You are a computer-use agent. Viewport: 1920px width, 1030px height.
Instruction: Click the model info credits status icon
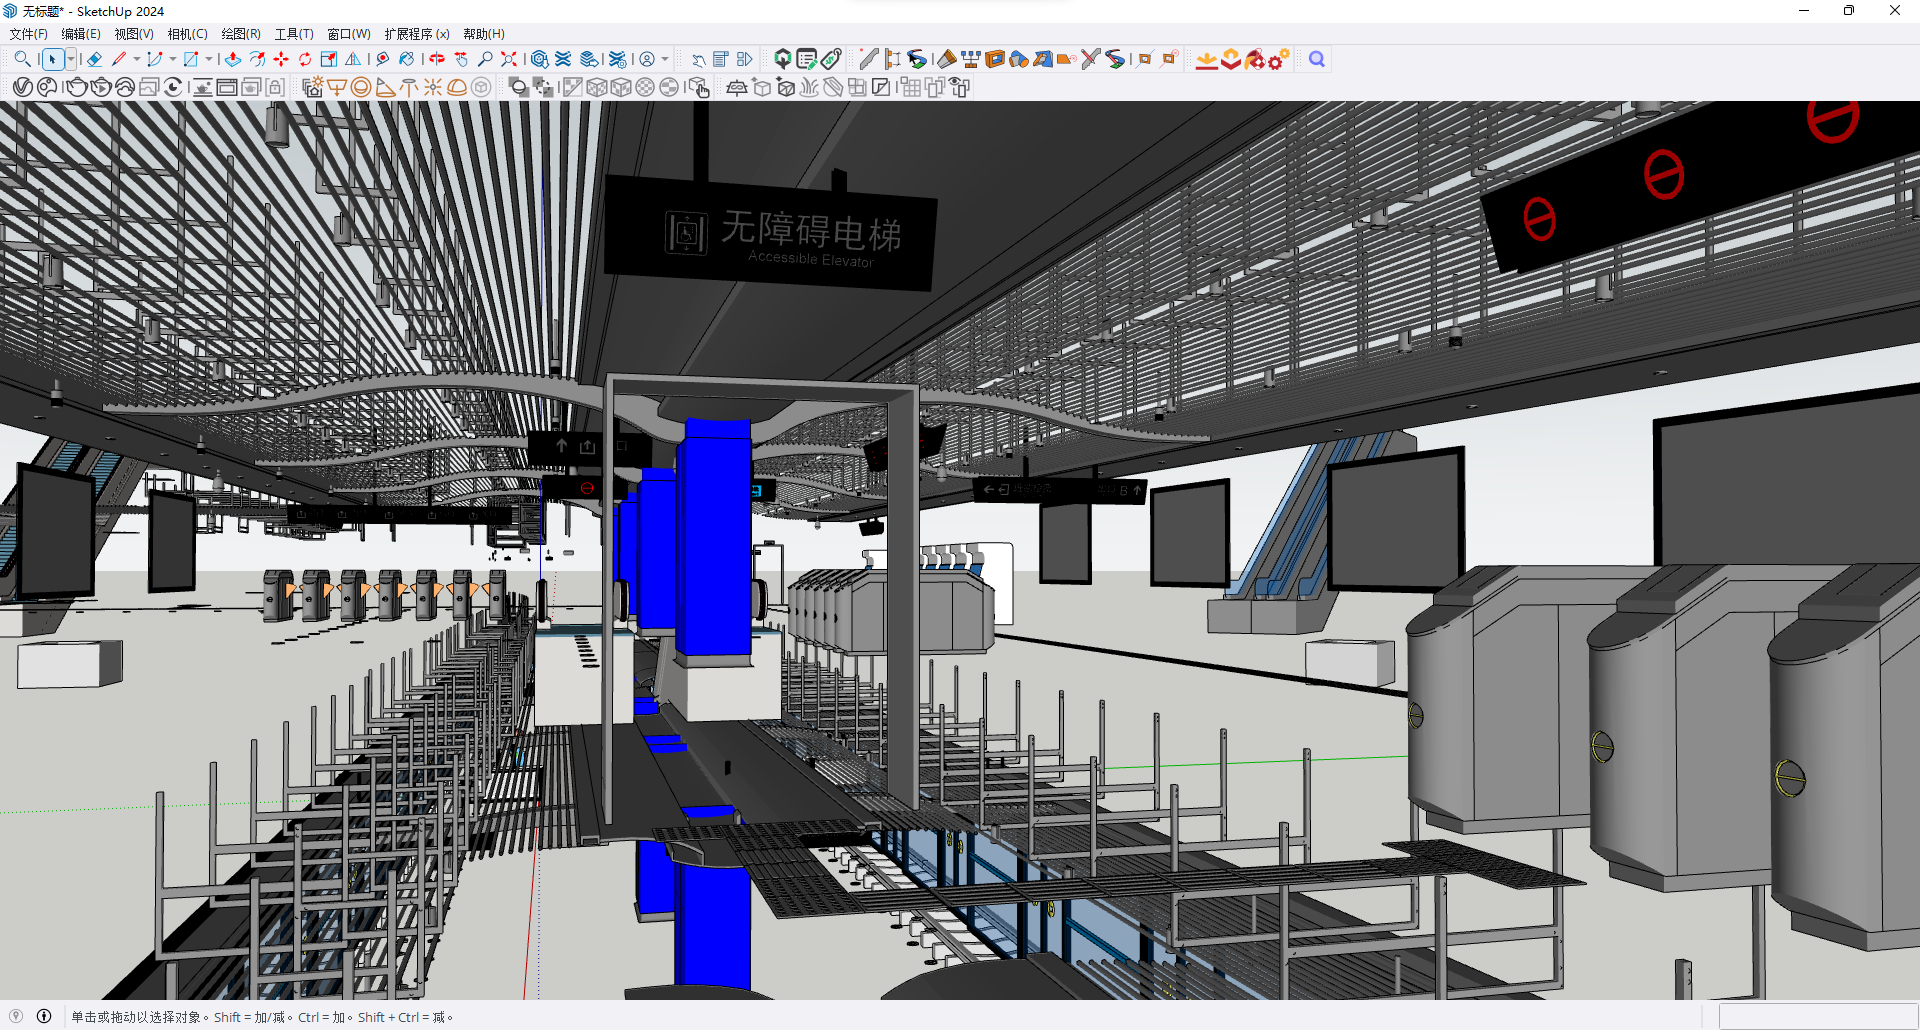[44, 1016]
